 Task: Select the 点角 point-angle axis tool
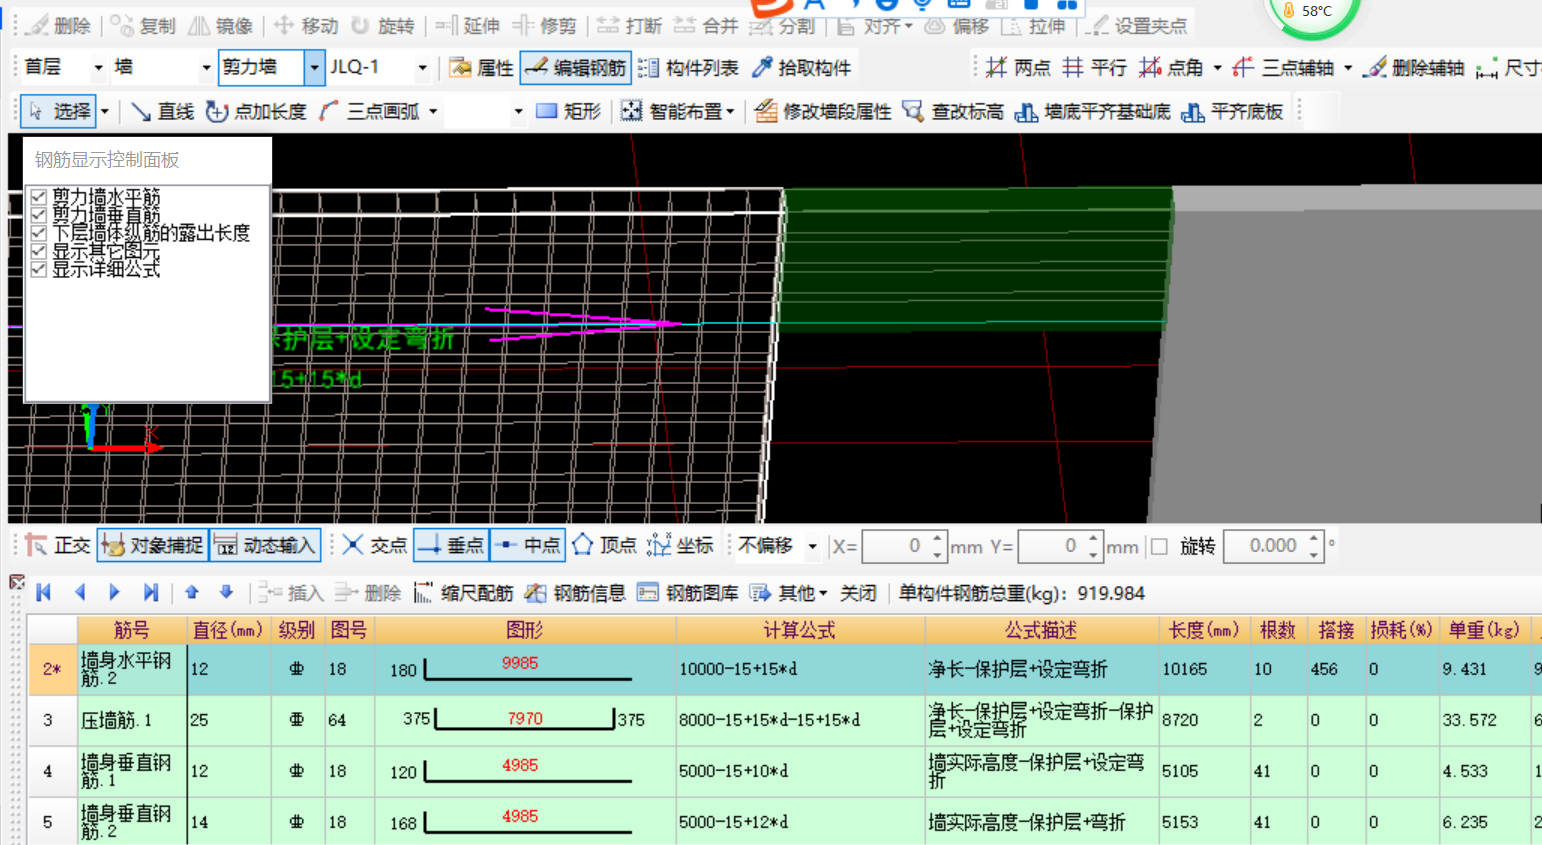tap(1171, 68)
